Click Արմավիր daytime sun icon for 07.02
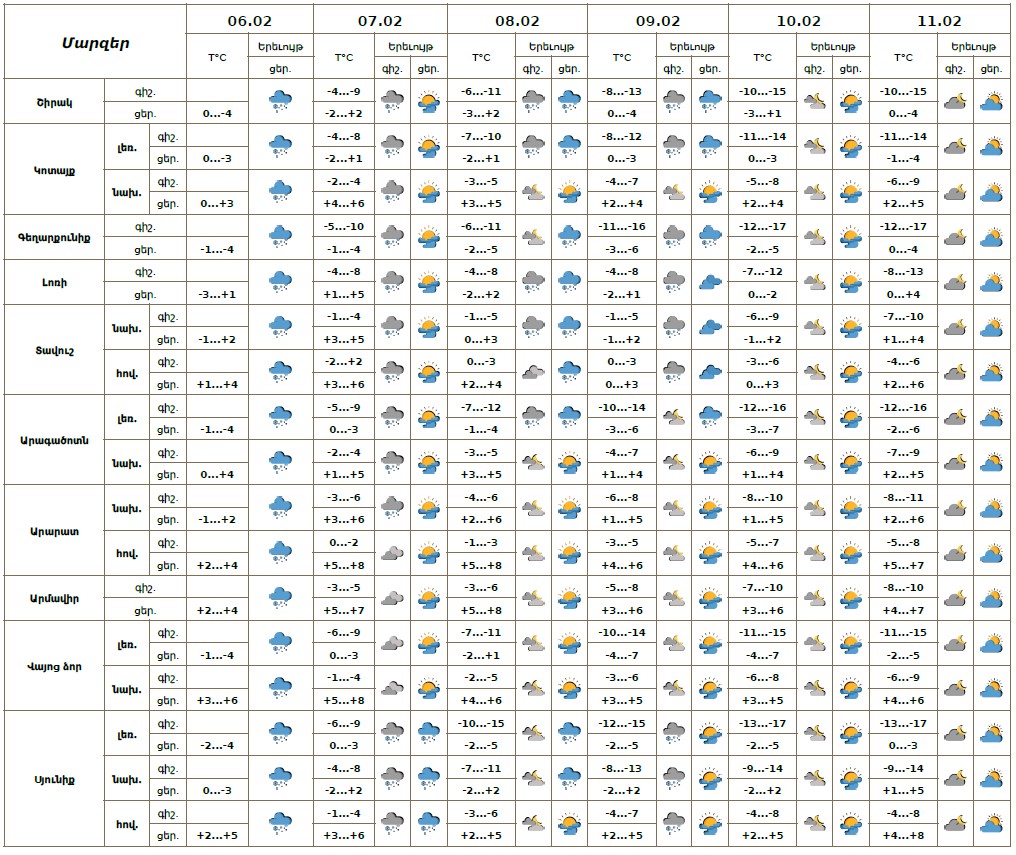The height and width of the screenshot is (855, 1016). pos(428,598)
